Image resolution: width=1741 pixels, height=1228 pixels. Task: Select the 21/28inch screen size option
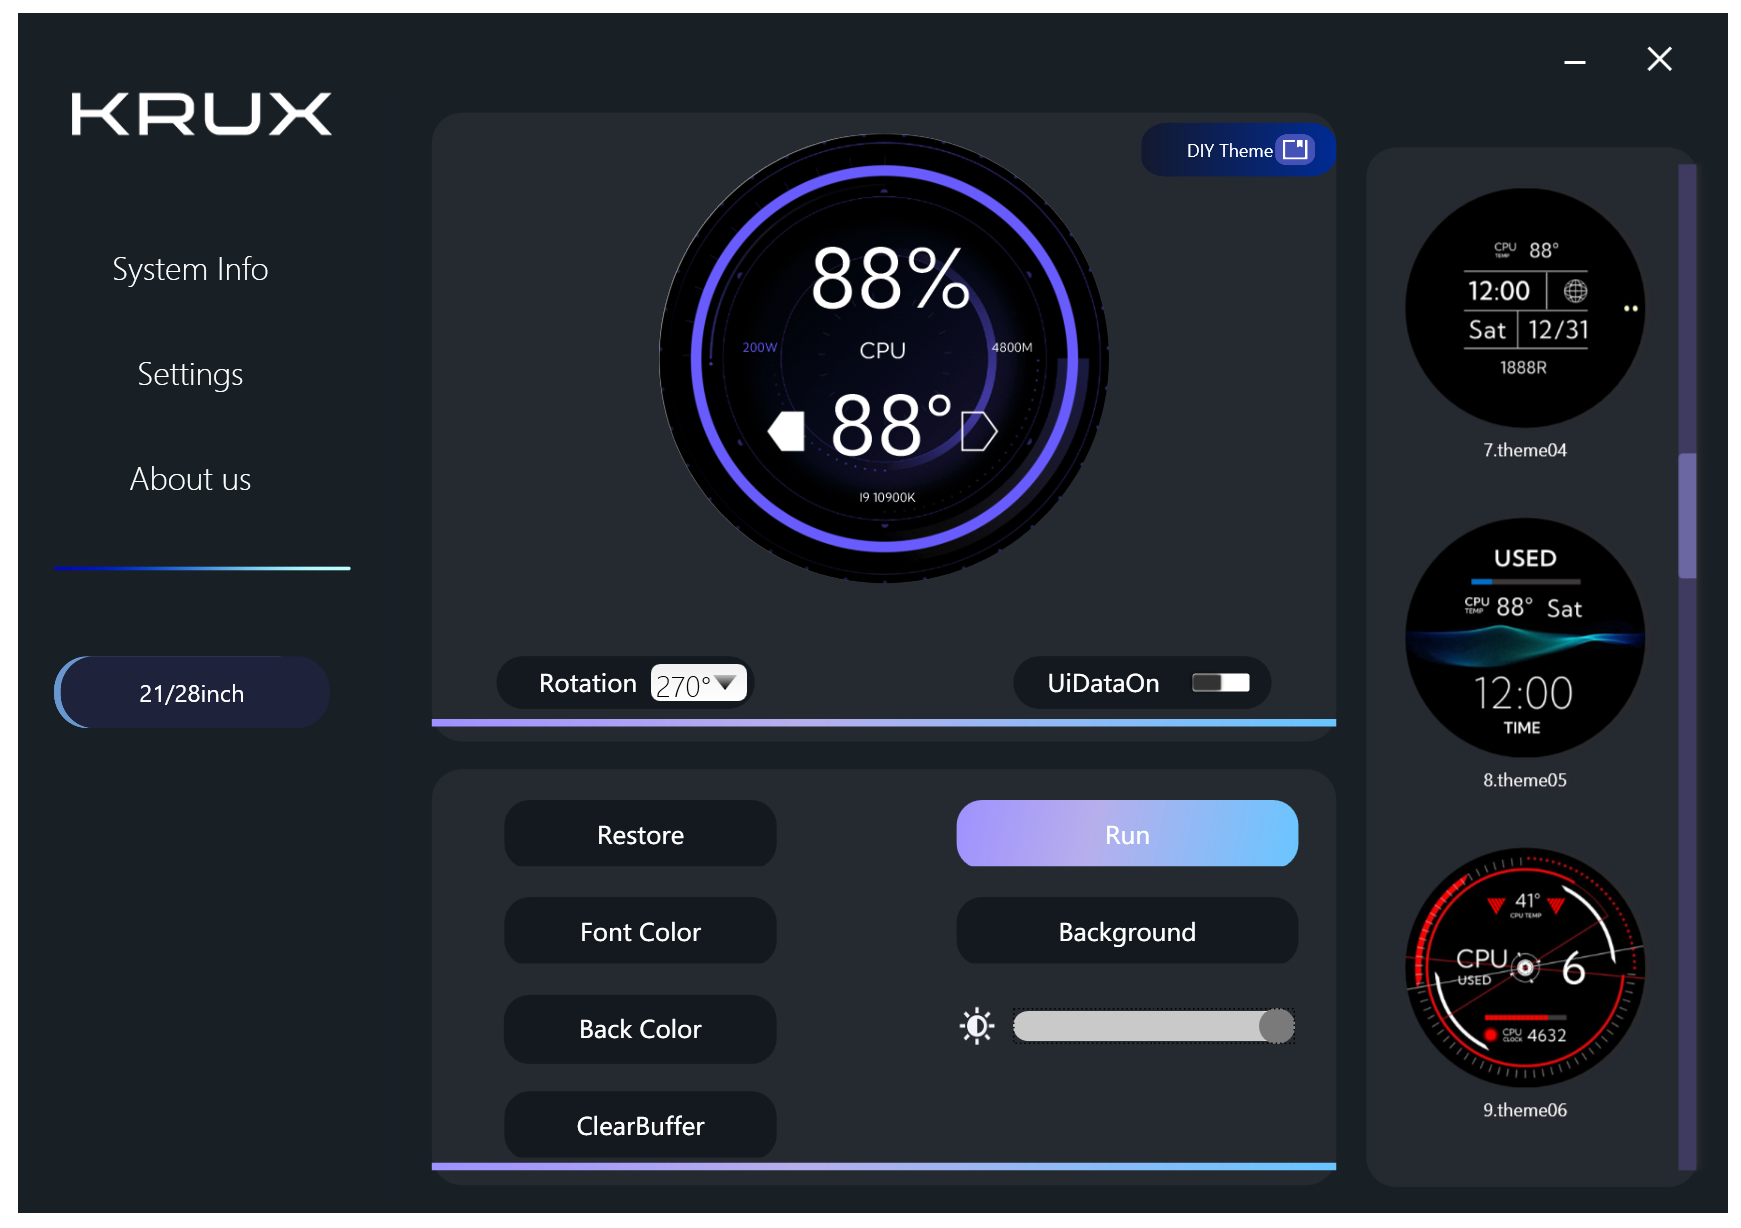(x=192, y=693)
